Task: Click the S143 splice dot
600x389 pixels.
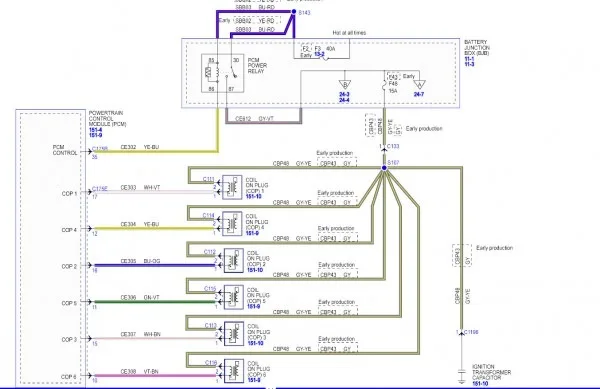Action: tap(294, 12)
